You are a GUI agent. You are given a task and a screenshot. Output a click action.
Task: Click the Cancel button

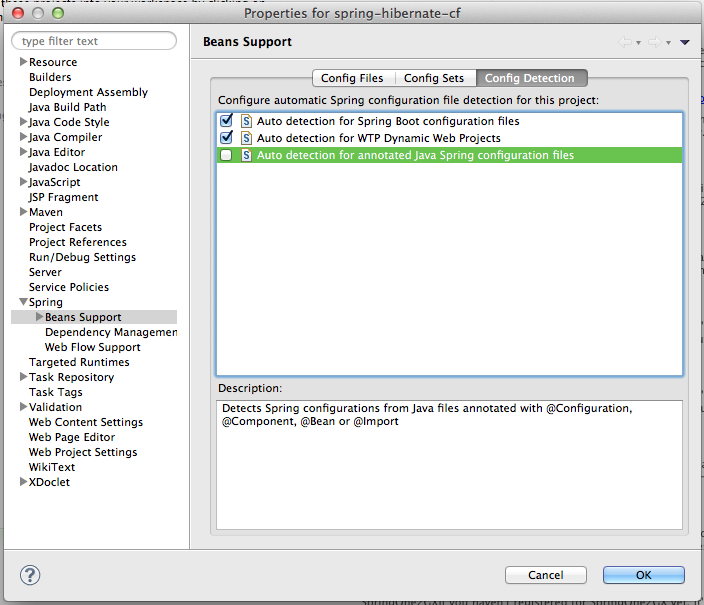pos(545,575)
